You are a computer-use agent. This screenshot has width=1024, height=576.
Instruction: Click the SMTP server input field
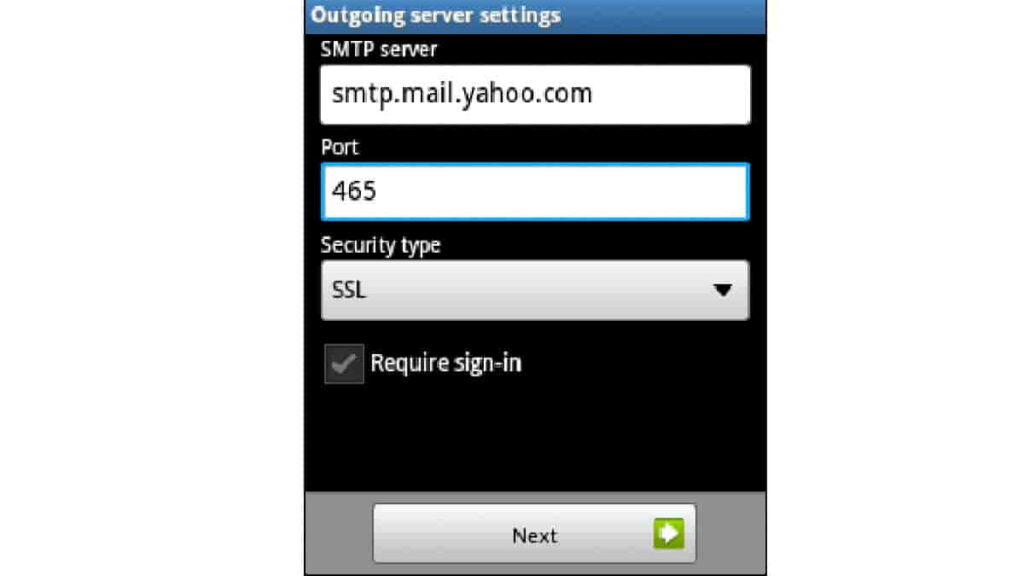click(535, 95)
